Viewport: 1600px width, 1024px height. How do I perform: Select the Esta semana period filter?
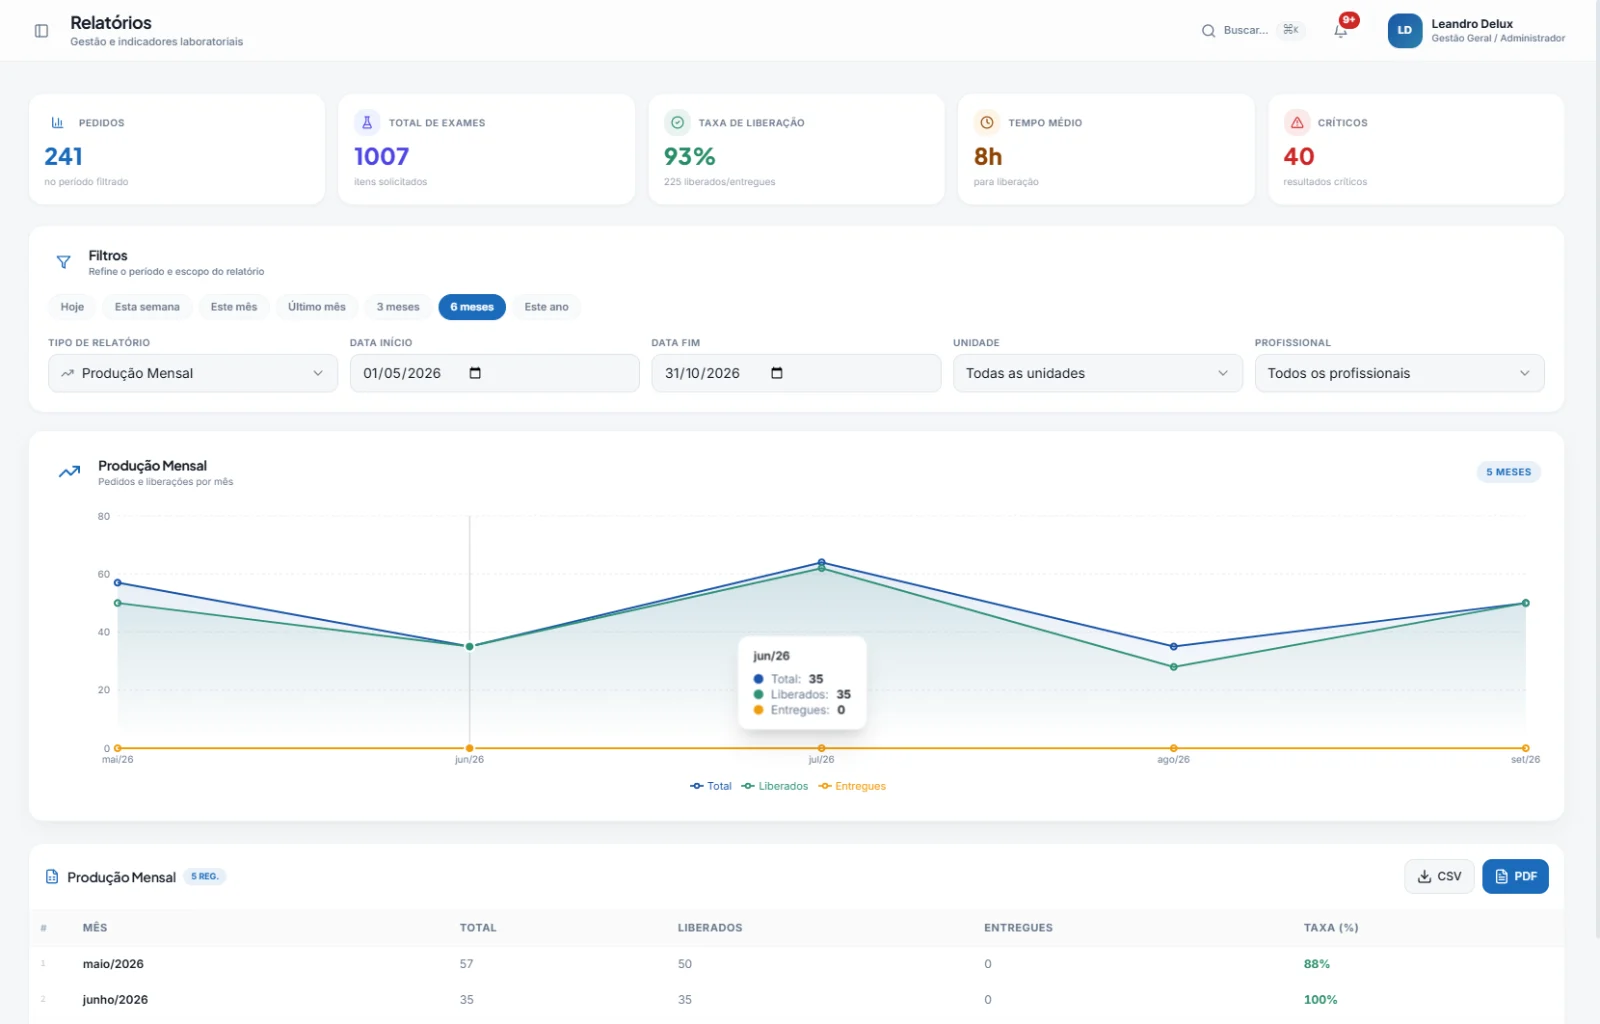pyautogui.click(x=147, y=307)
